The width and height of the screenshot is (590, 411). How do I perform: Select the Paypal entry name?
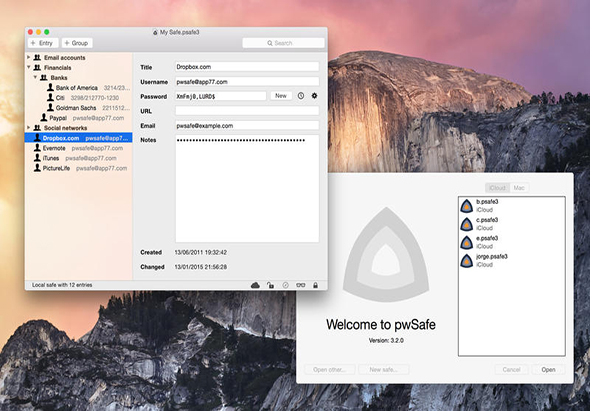58,118
